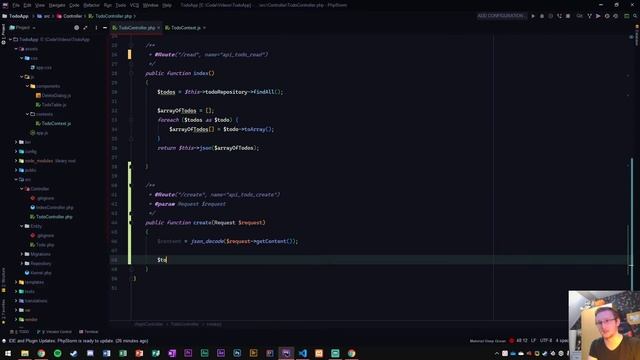Screen dimensions: 640x360
Task: Expand the Migrations folder
Action: coord(22,254)
